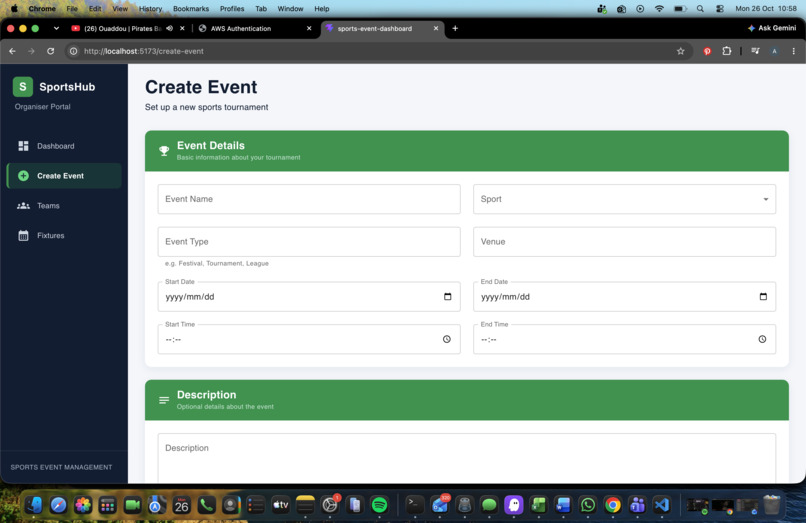806x523 pixels.
Task: Open Wi-Fi status menu
Action: [660, 9]
